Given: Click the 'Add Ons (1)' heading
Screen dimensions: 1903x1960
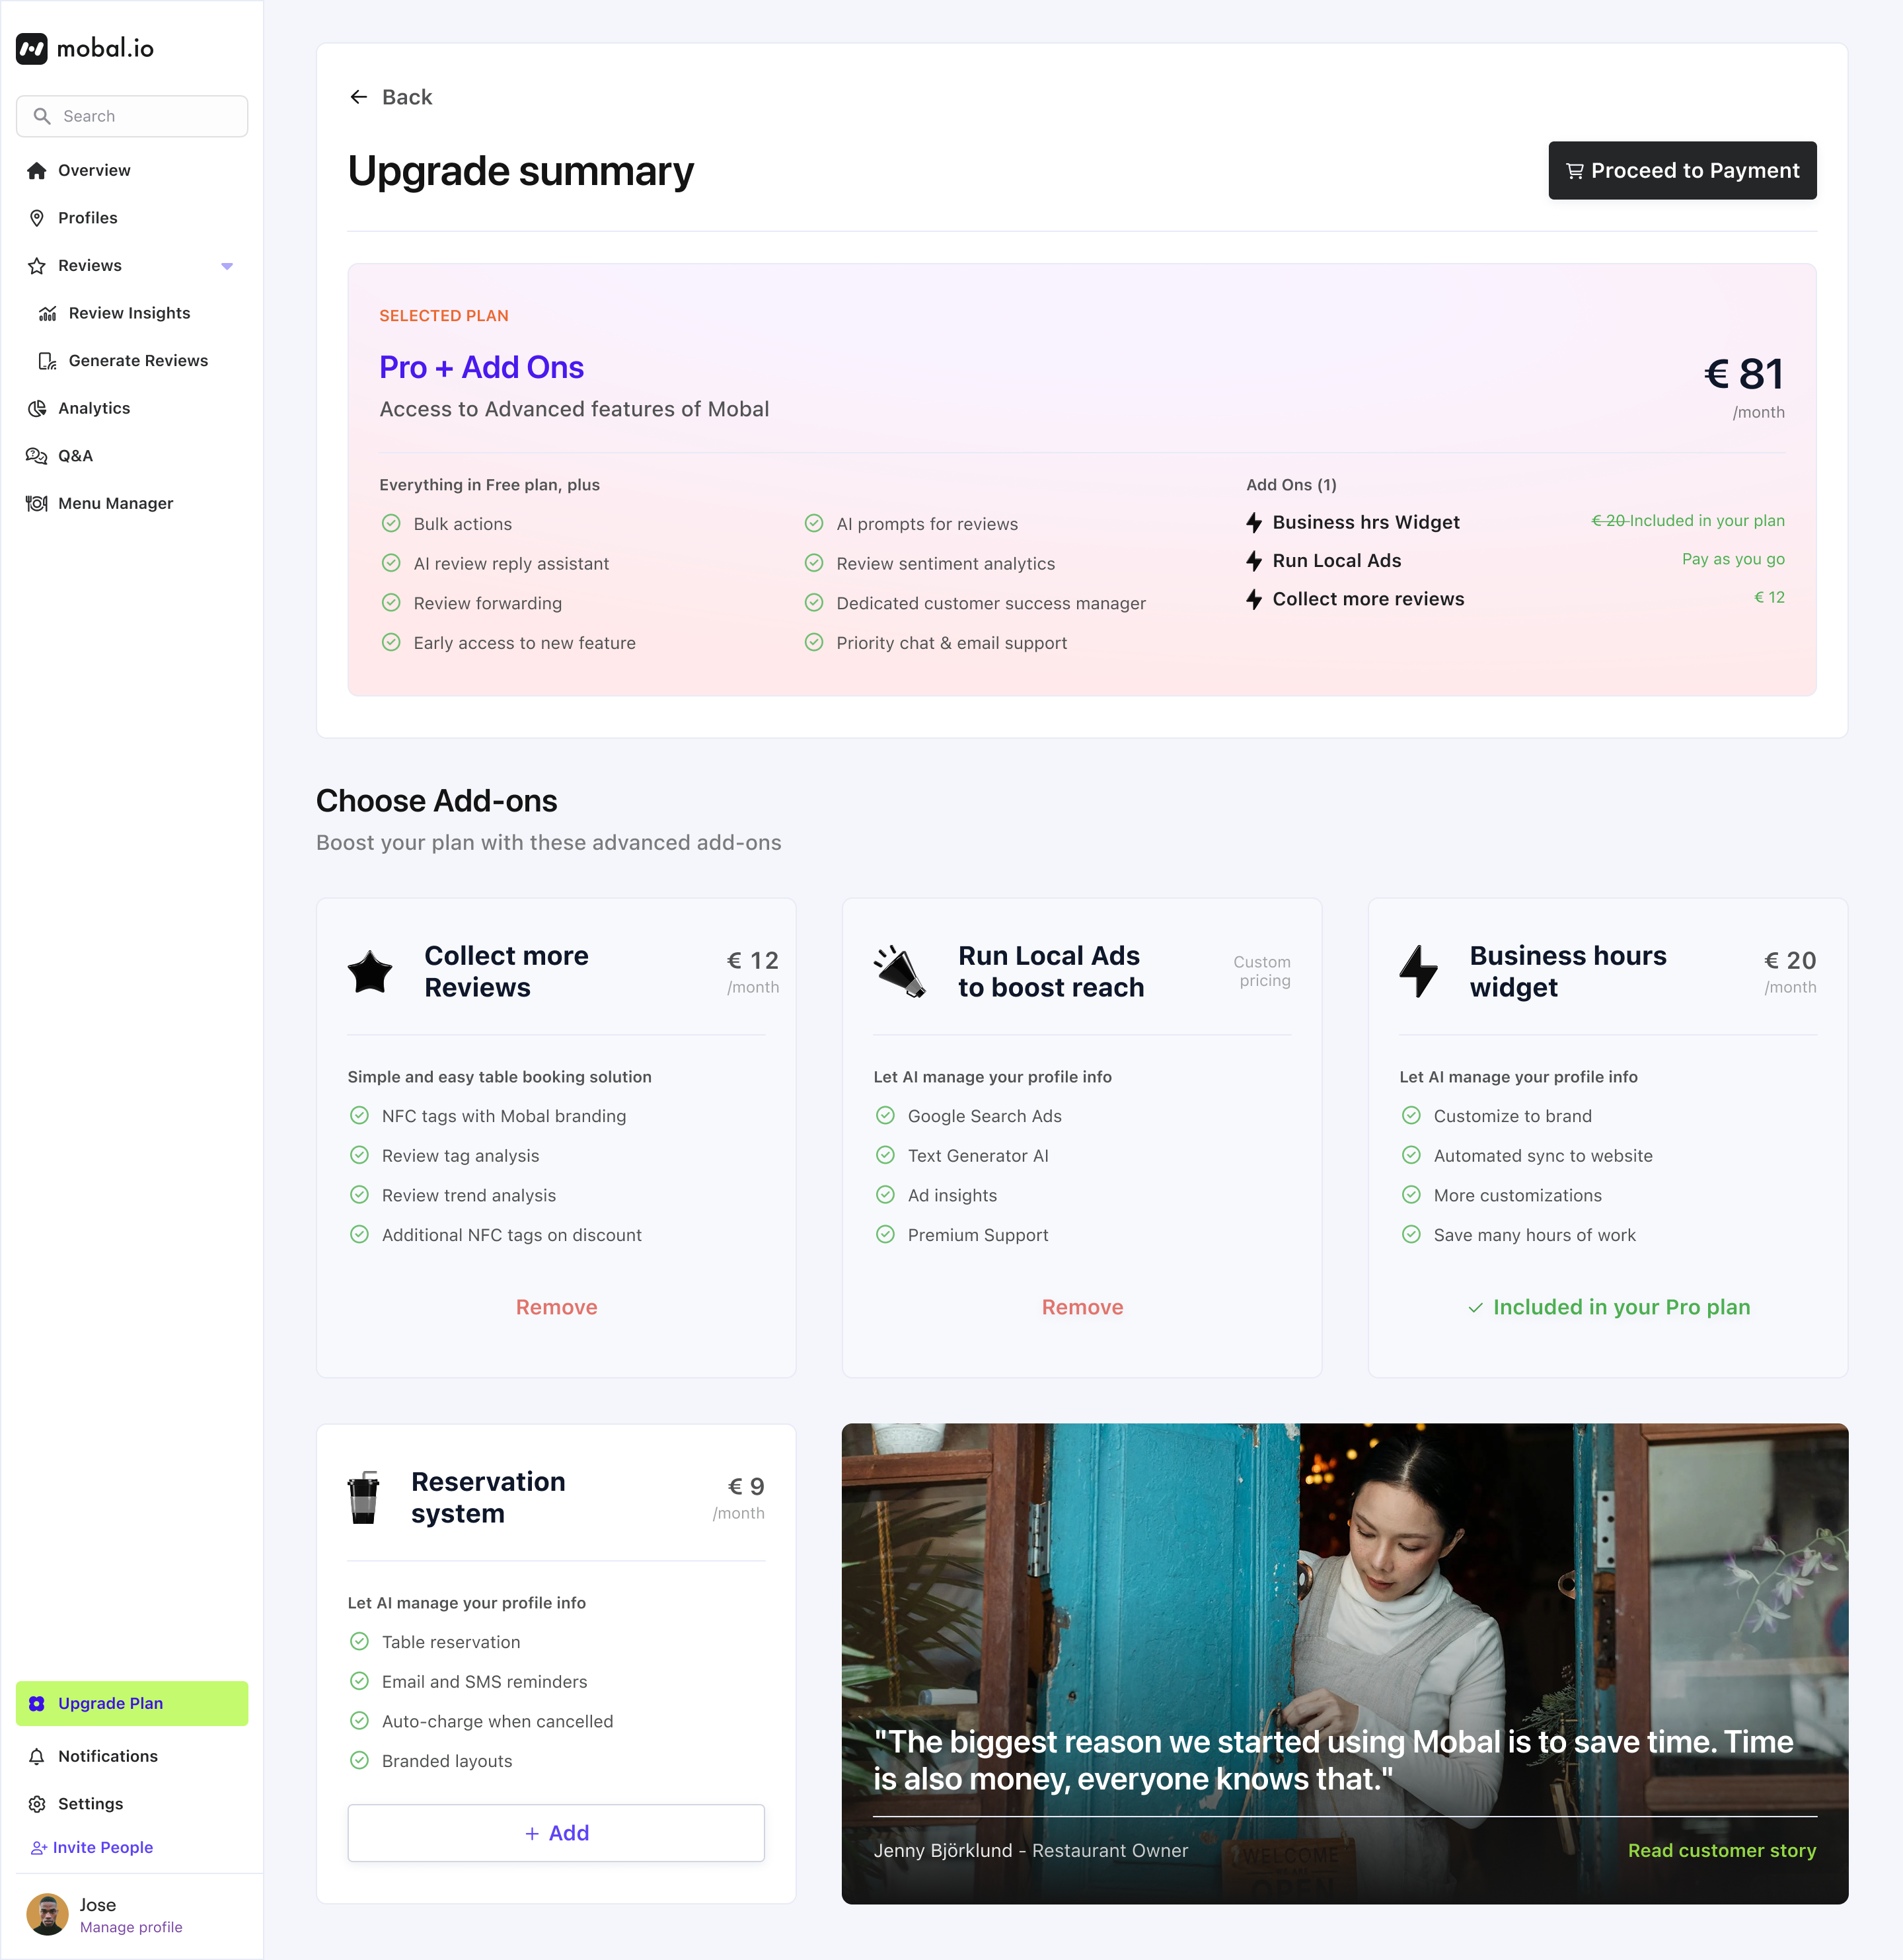Looking at the screenshot, I should (x=1291, y=485).
